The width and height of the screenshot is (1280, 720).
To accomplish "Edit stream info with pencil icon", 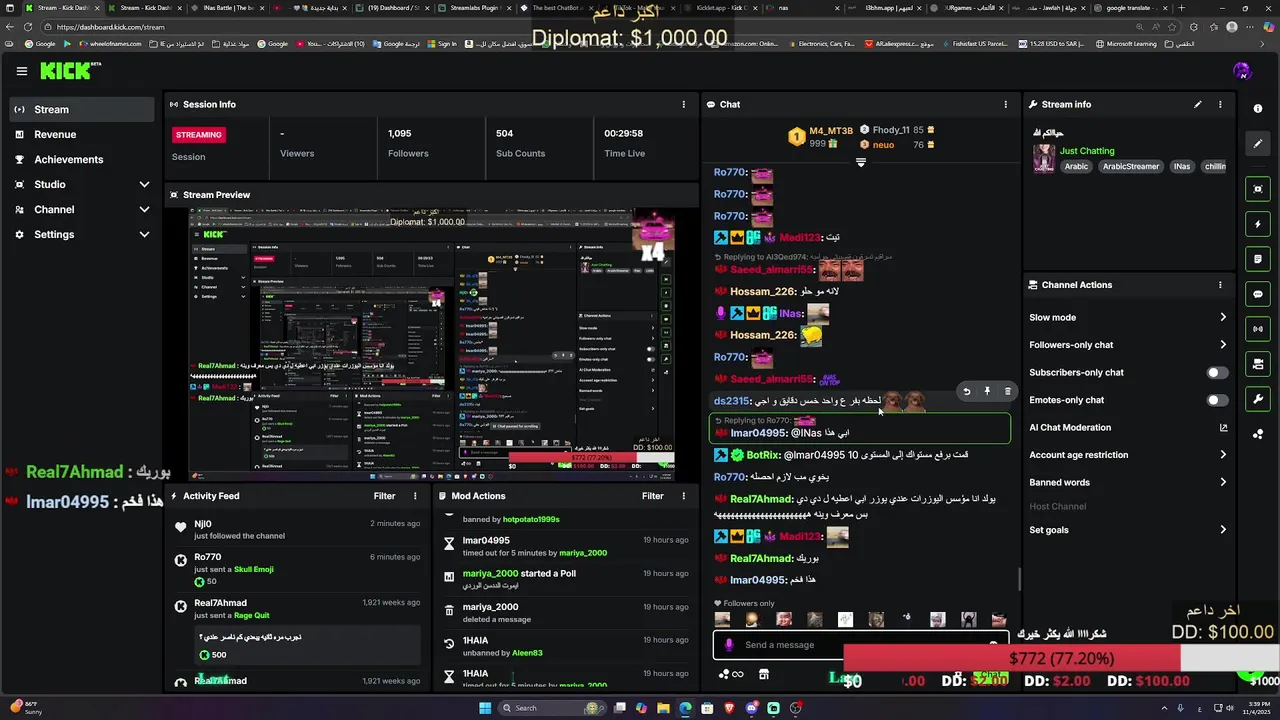I will [x=1198, y=104].
